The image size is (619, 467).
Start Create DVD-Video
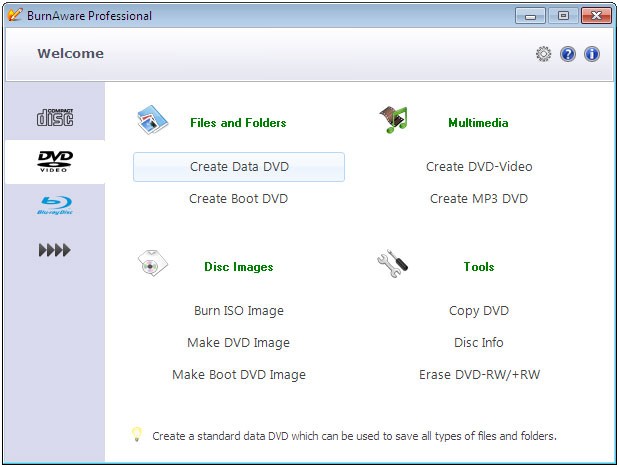(x=479, y=167)
